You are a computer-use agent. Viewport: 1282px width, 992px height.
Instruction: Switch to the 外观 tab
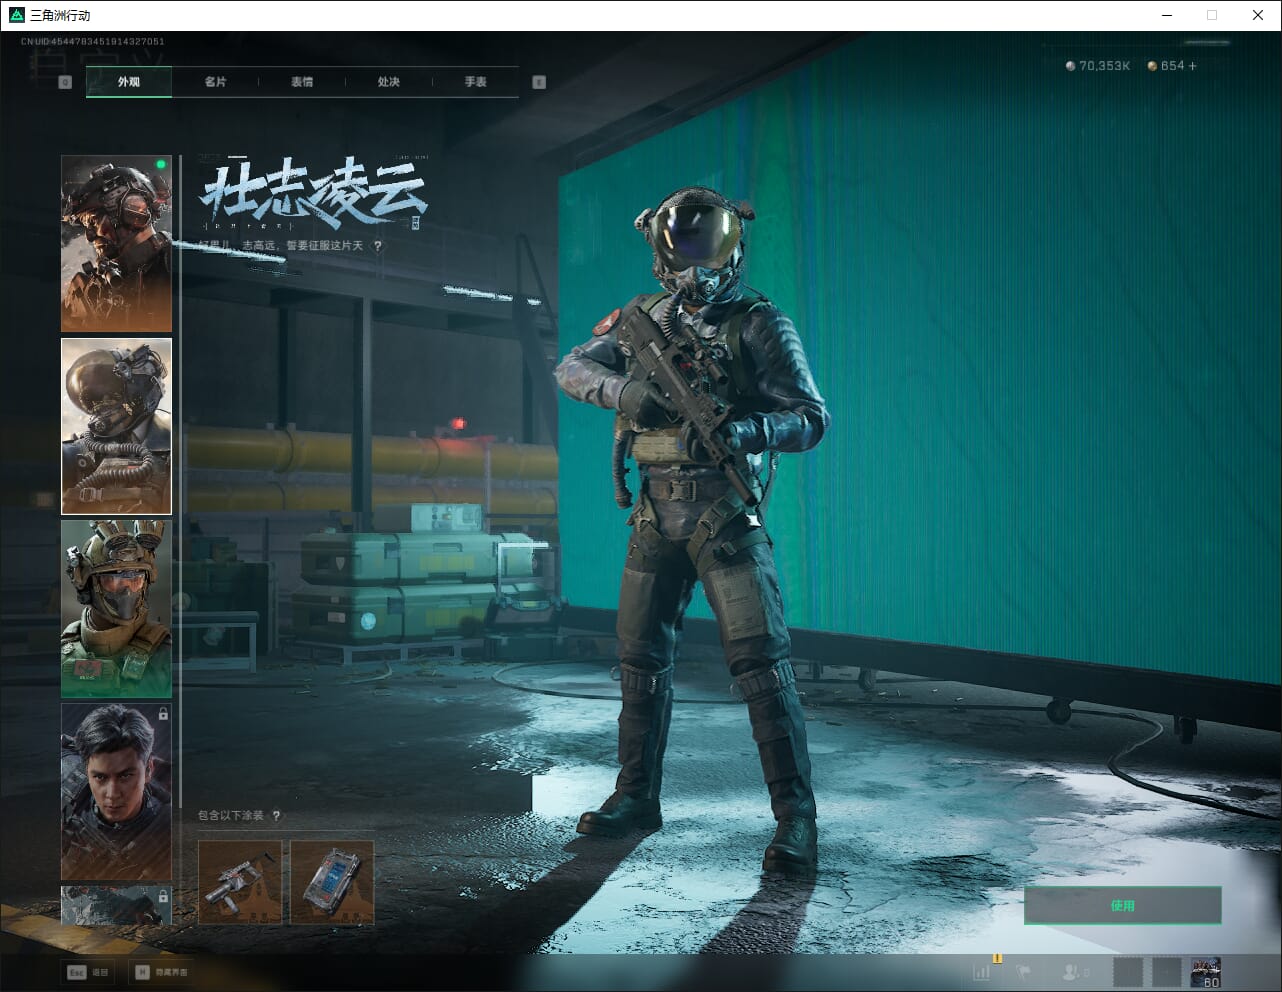129,82
